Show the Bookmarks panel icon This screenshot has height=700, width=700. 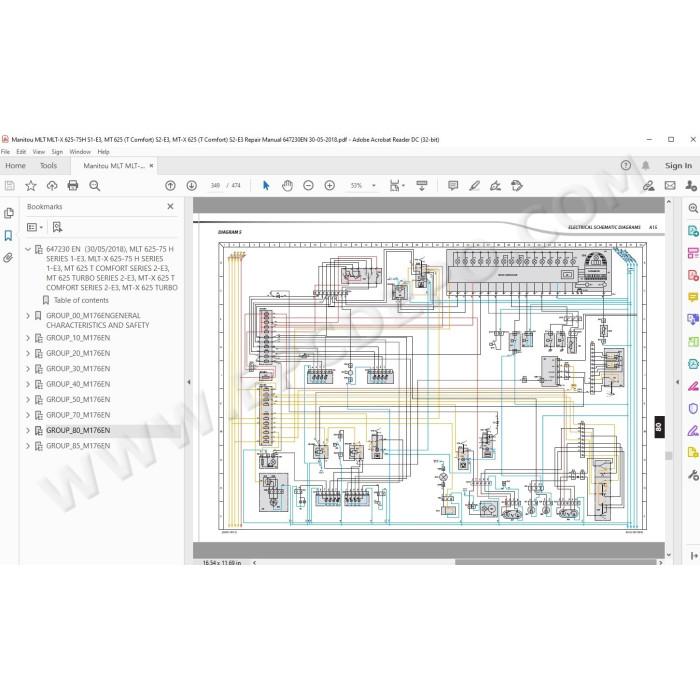coord(8,235)
